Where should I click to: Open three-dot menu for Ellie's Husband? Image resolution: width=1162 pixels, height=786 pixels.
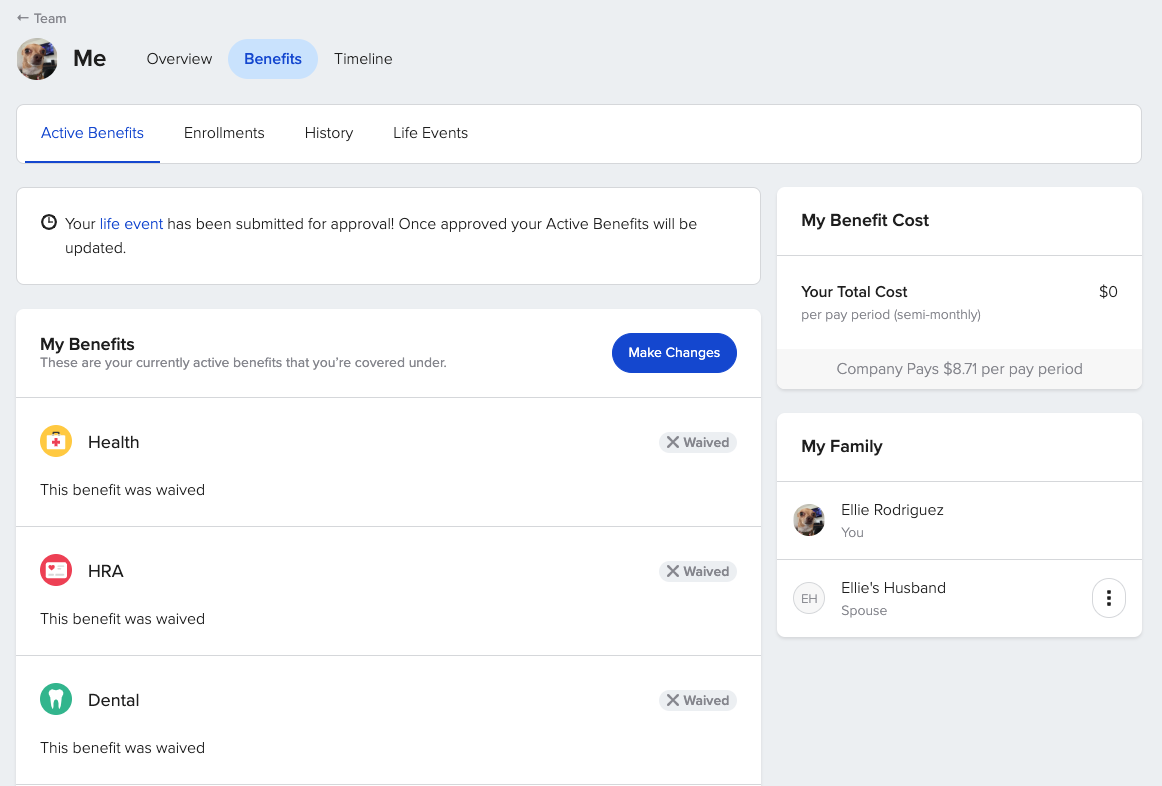[1109, 598]
